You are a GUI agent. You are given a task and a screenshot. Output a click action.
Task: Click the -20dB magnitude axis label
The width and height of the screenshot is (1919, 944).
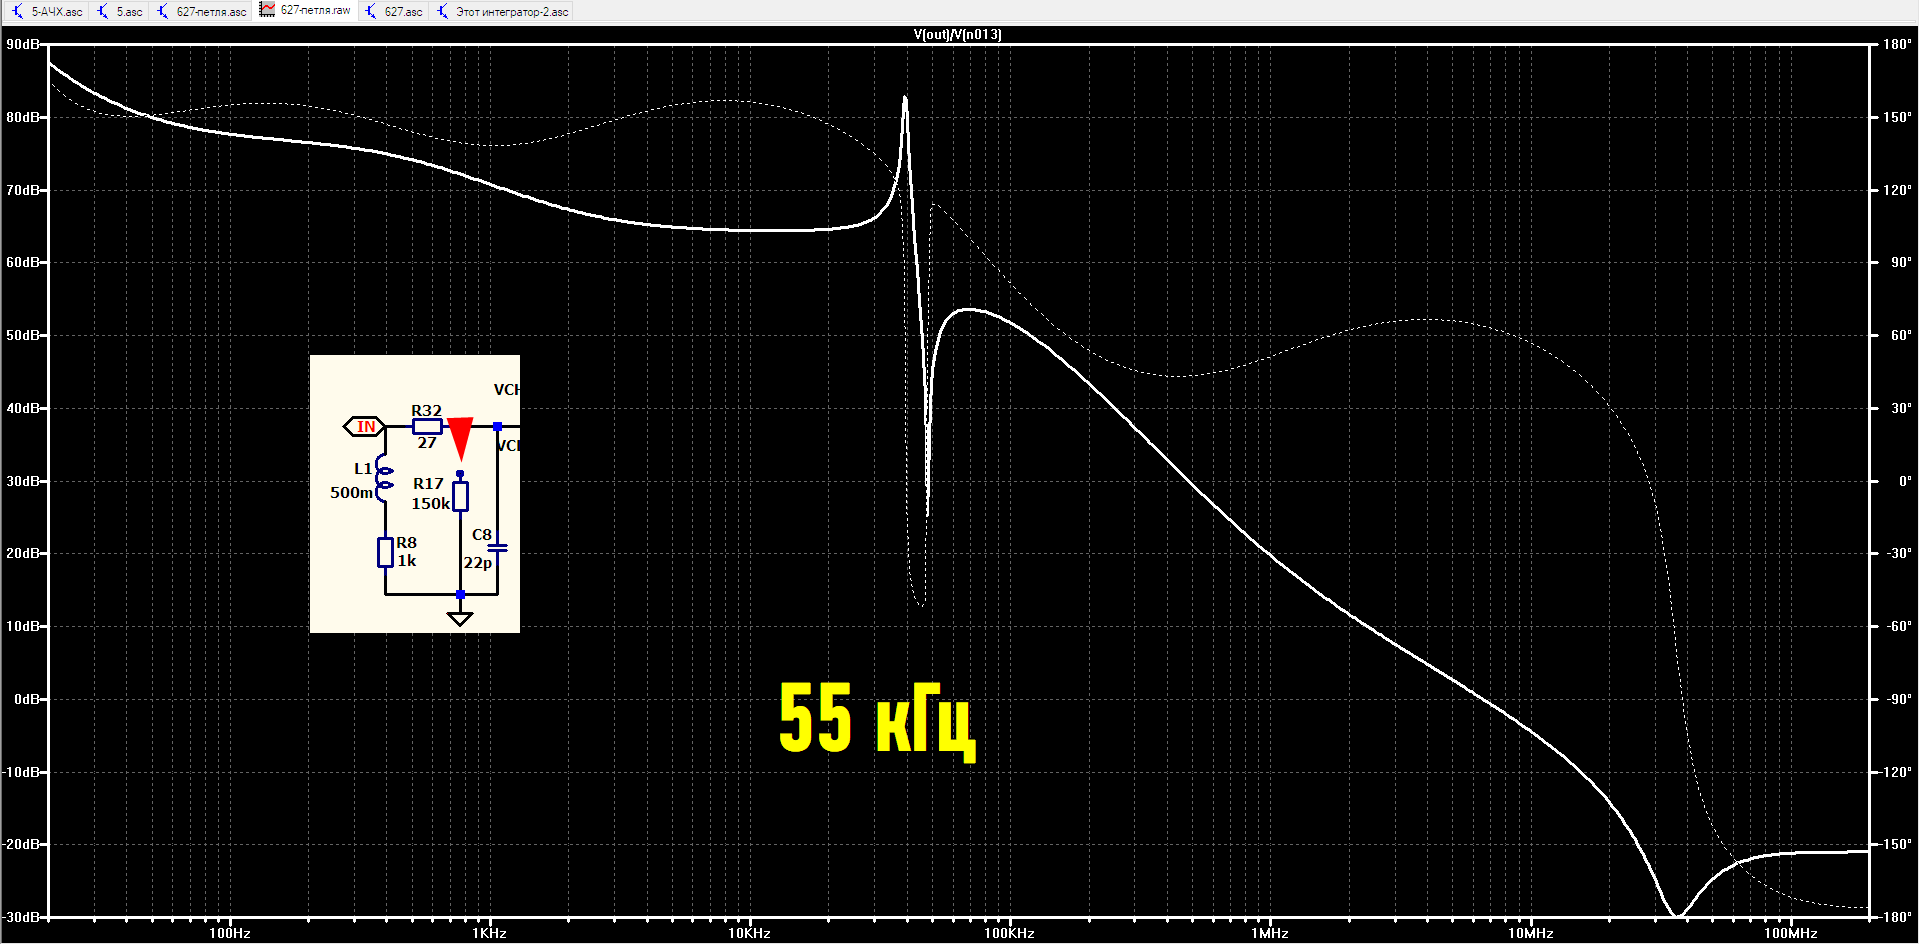[x=21, y=844]
